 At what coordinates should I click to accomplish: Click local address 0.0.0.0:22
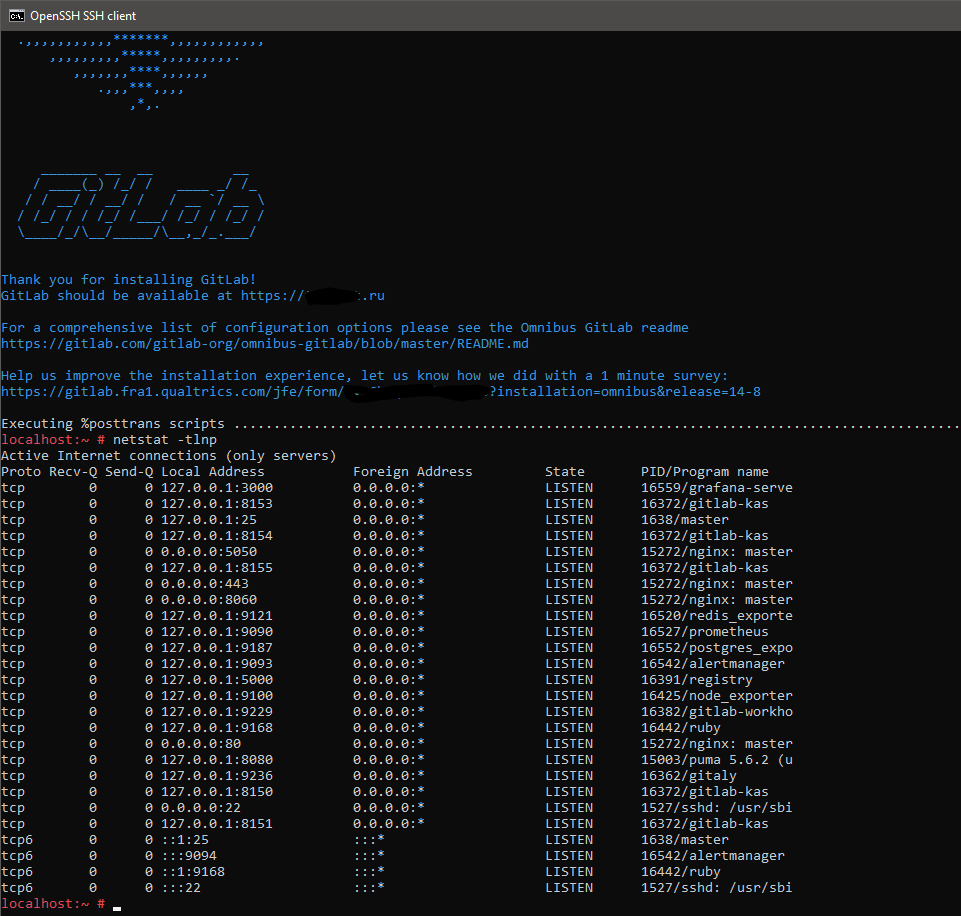point(201,808)
